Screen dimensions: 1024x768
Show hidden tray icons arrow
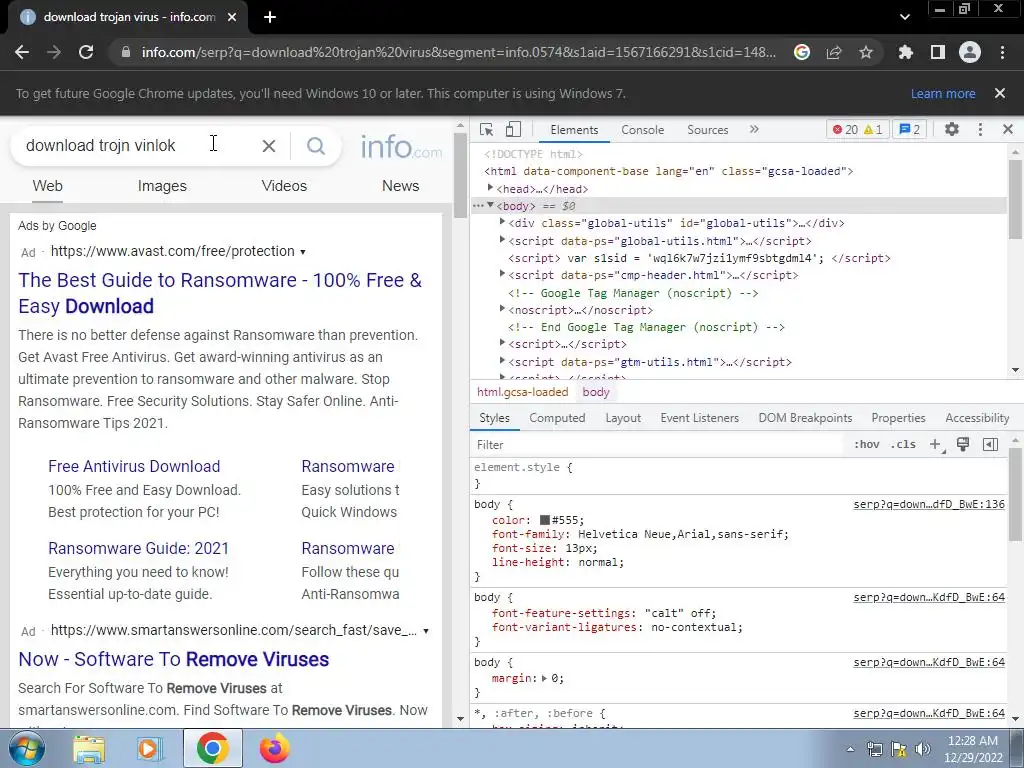(x=850, y=749)
